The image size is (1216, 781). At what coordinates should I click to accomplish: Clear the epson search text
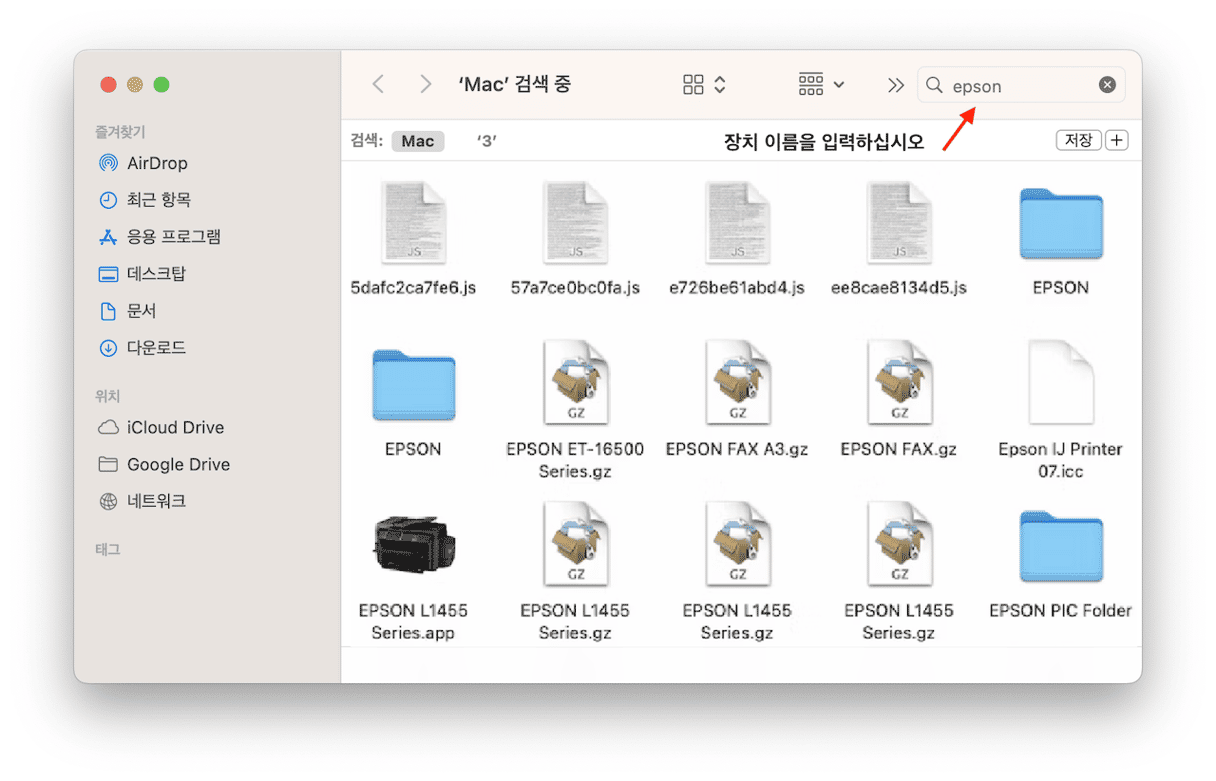(1107, 85)
